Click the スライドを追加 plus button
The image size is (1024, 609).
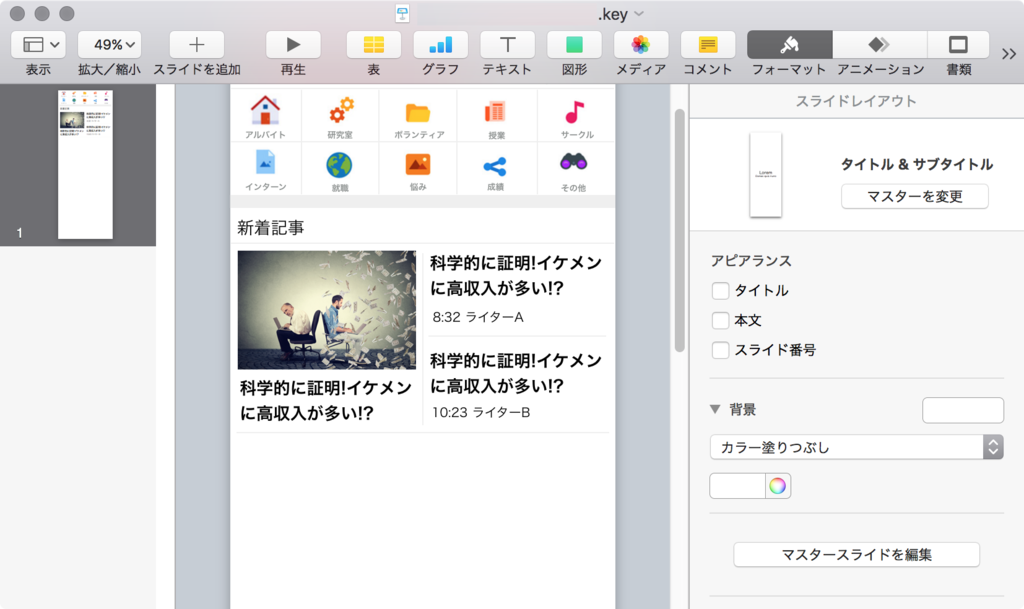197,44
